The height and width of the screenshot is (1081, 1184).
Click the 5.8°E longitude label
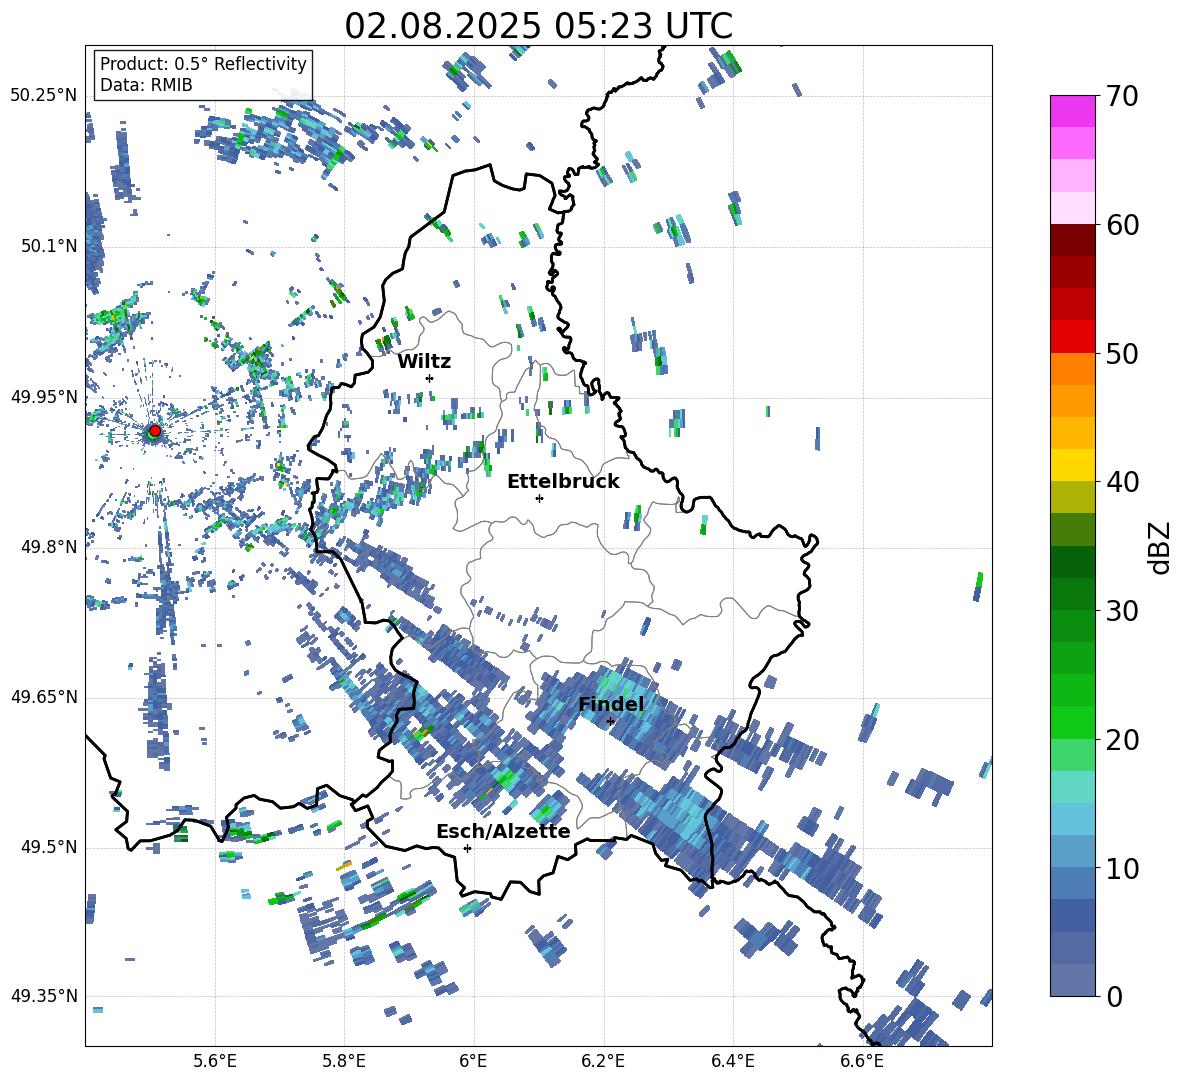click(x=344, y=1061)
